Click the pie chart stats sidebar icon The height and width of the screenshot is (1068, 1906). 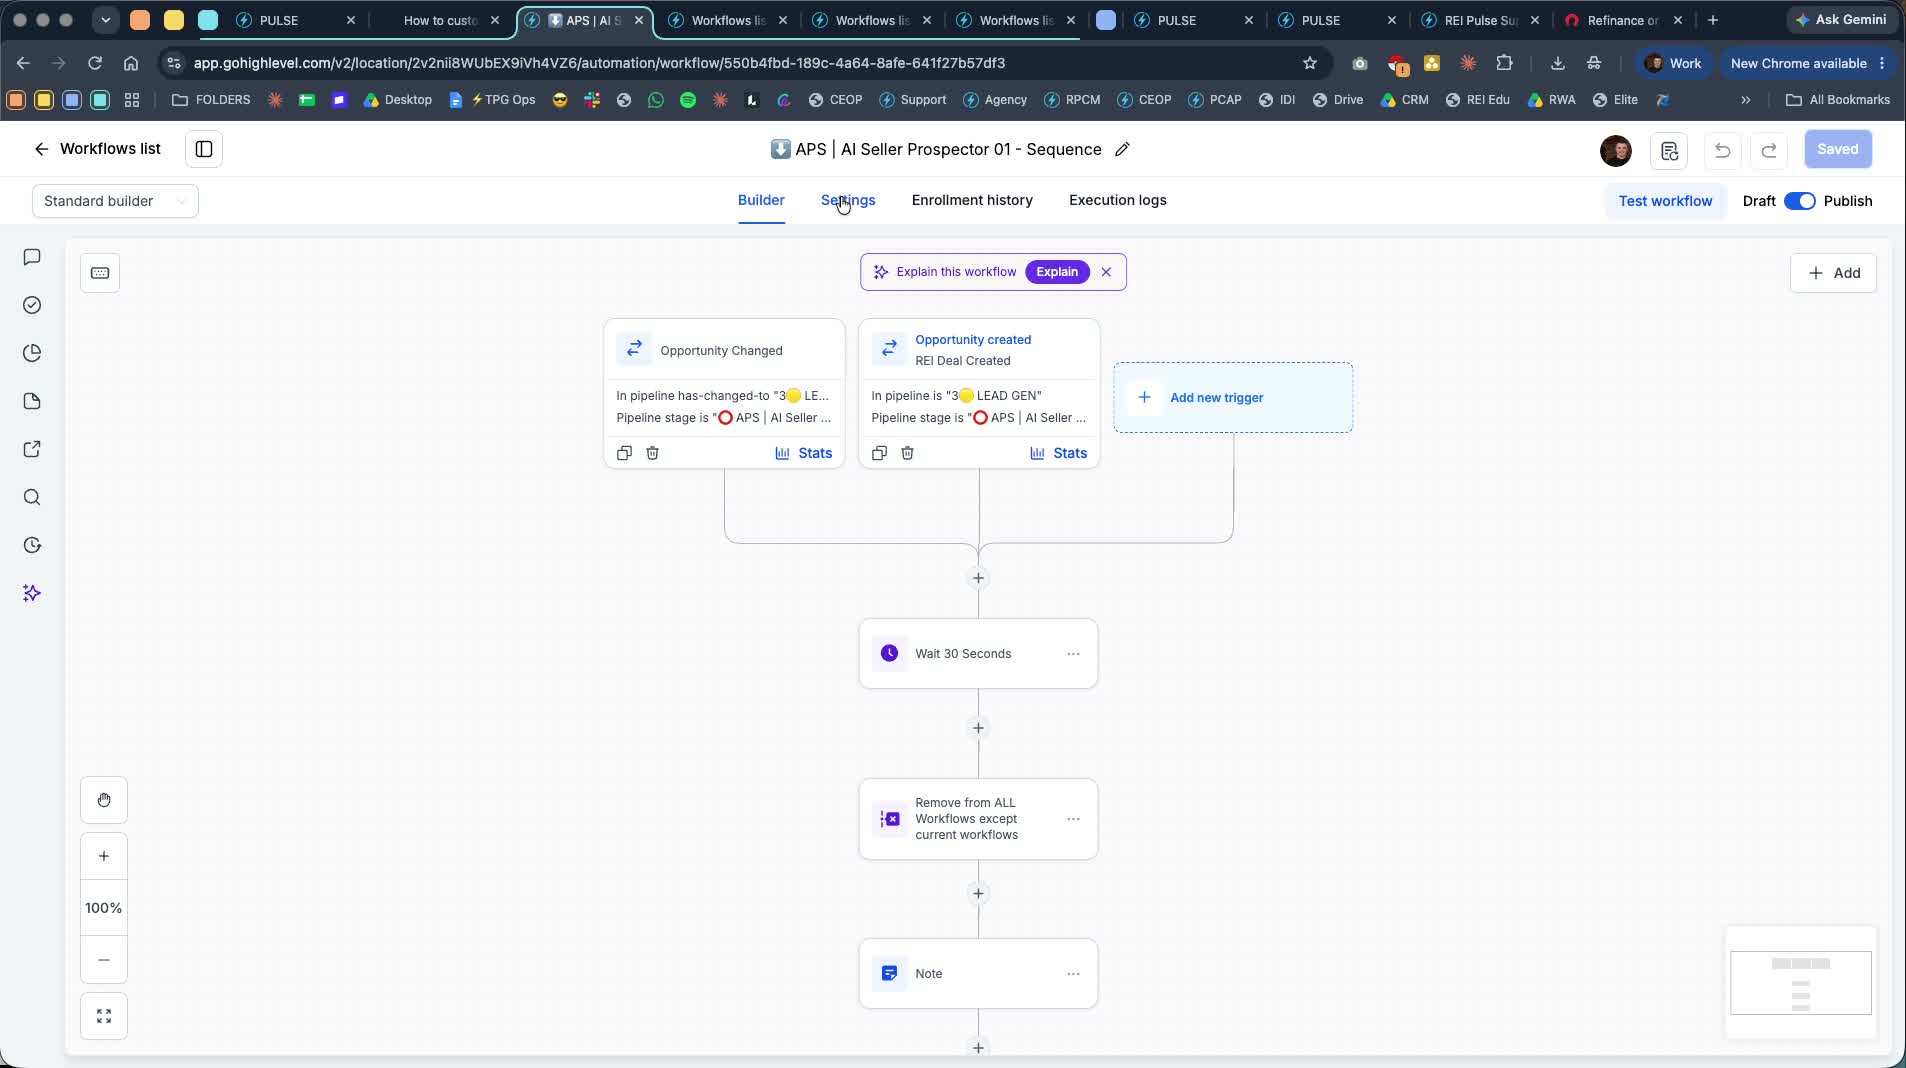[x=32, y=353]
